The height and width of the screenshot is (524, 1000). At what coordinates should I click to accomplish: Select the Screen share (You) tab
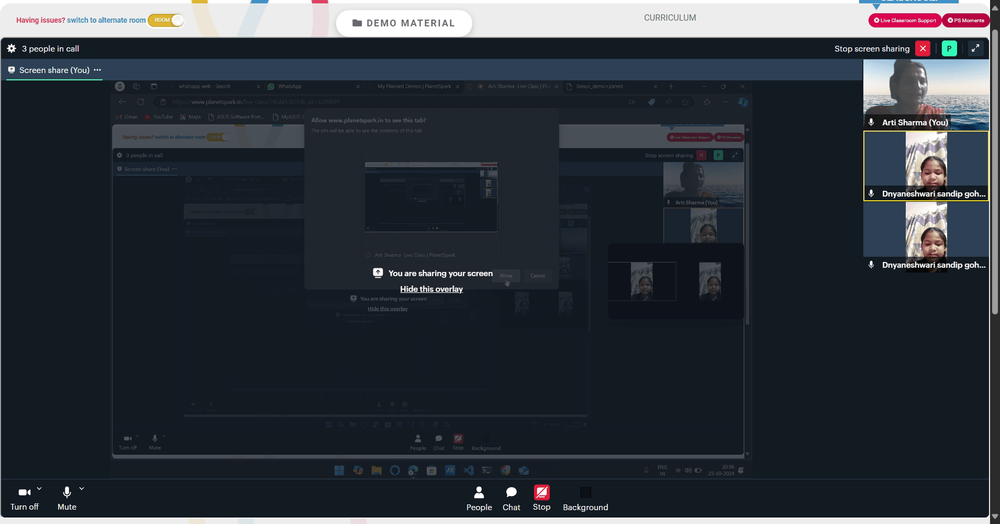point(54,70)
